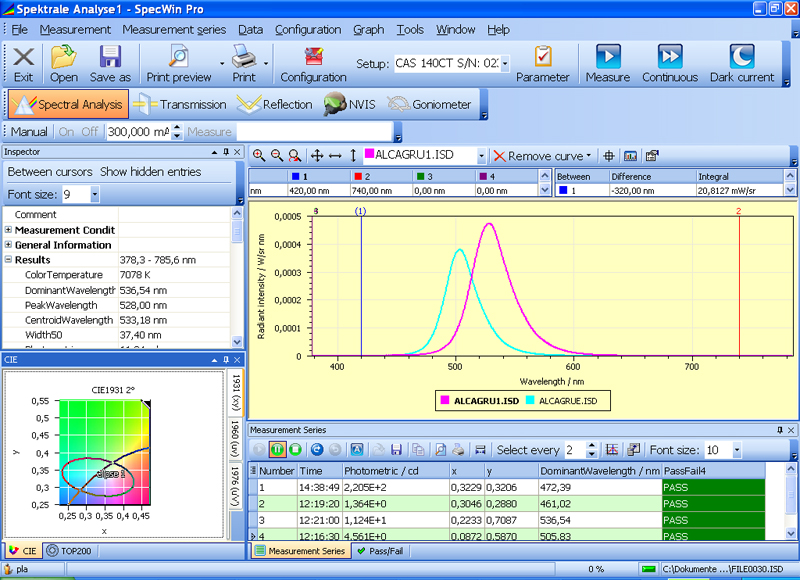The width and height of the screenshot is (800, 580).
Task: Open the Configuration toolbox icon
Action: pos(313,57)
